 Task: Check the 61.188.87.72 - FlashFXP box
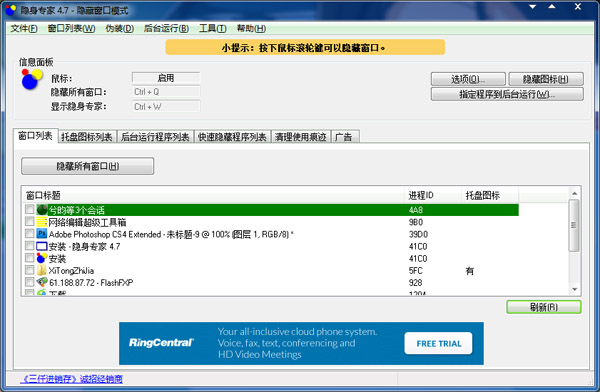pyautogui.click(x=29, y=282)
